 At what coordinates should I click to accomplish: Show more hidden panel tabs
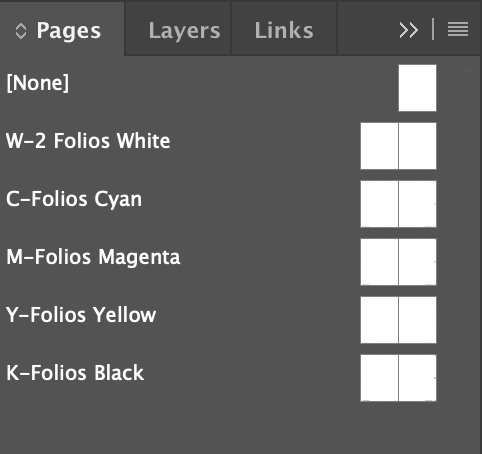pos(409,30)
